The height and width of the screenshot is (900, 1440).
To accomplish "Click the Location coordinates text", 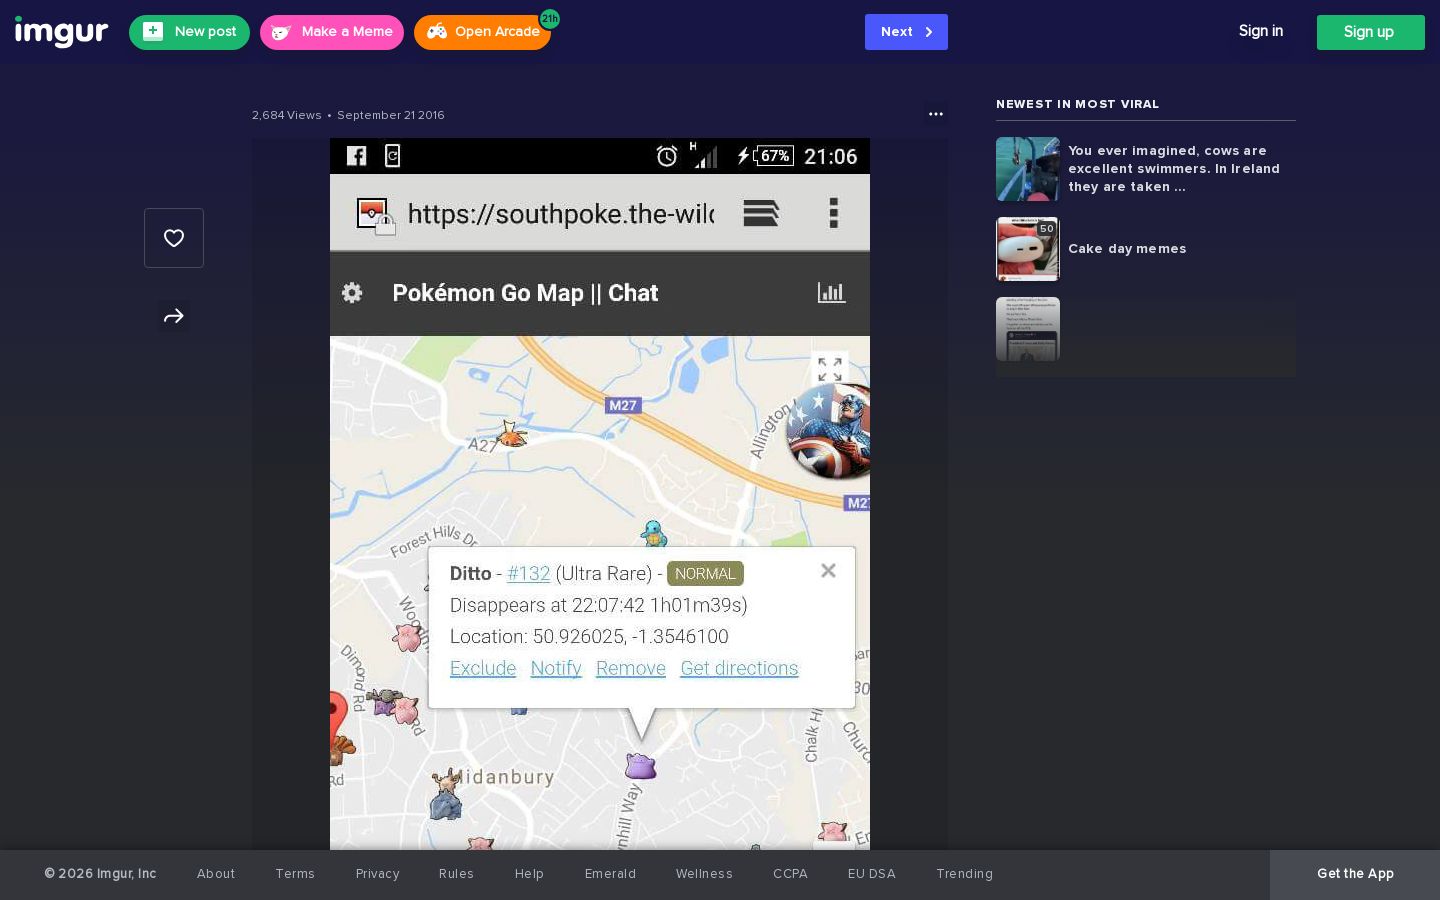I will click(589, 637).
